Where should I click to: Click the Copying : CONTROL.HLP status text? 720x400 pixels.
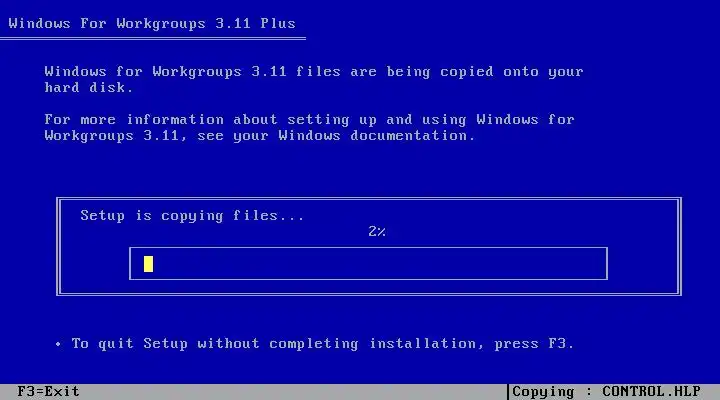click(606, 392)
